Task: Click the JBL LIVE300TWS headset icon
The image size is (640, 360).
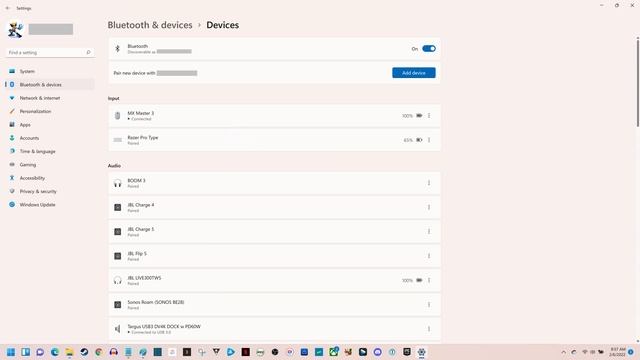Action: pos(118,280)
